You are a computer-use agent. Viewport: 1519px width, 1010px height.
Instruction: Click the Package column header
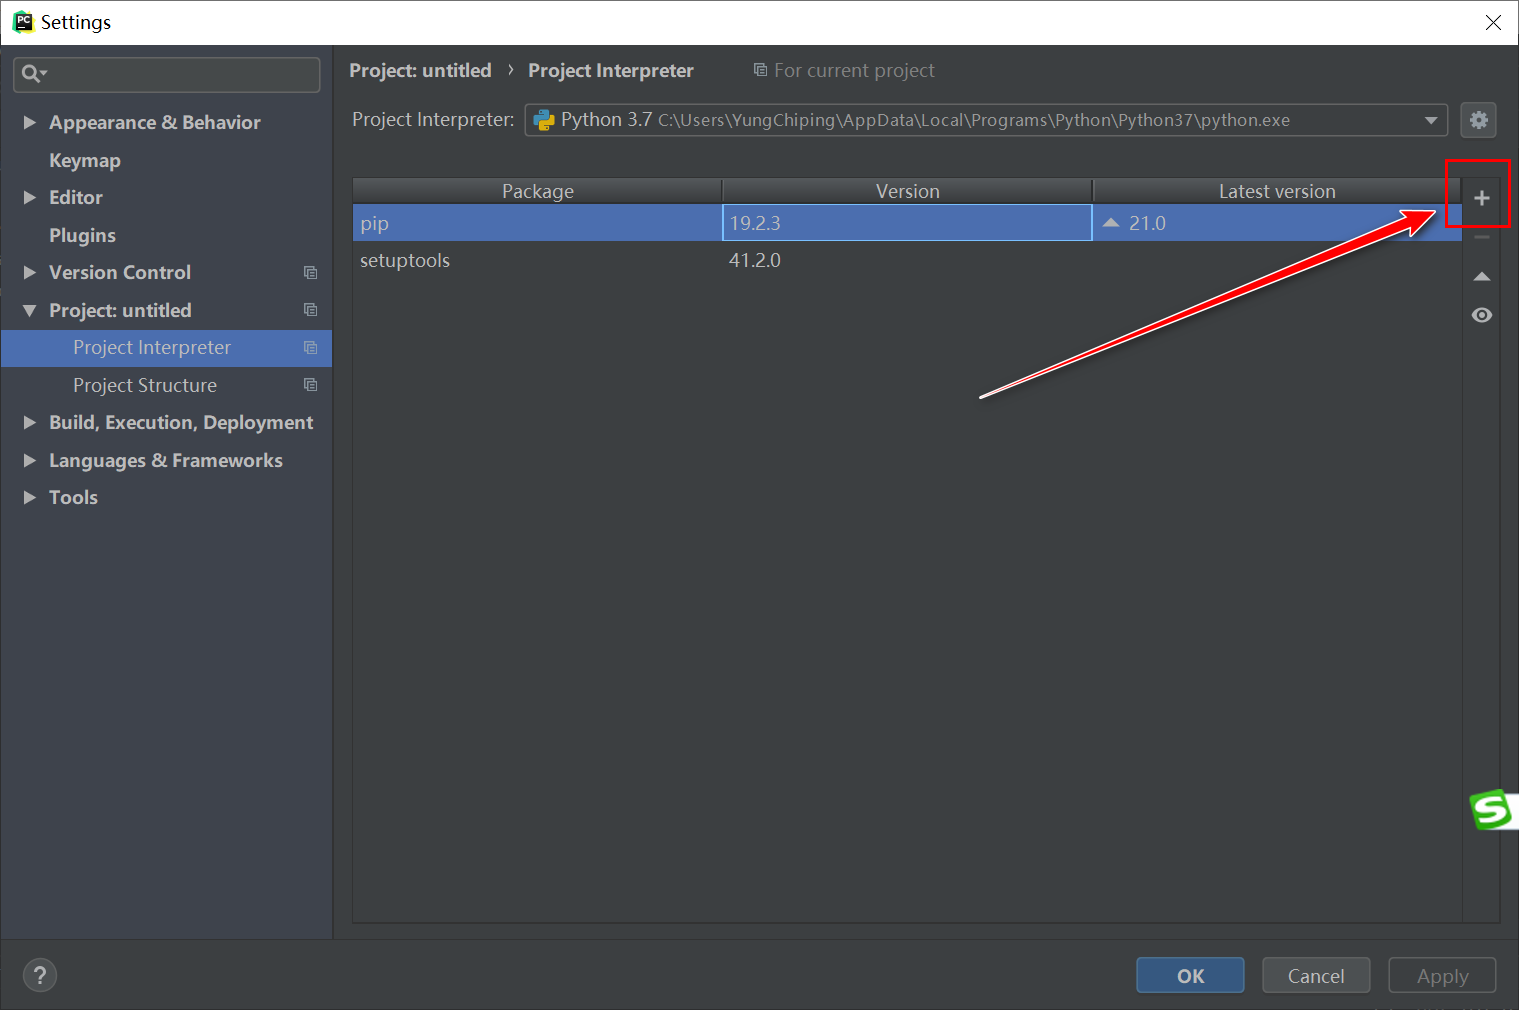[537, 191]
